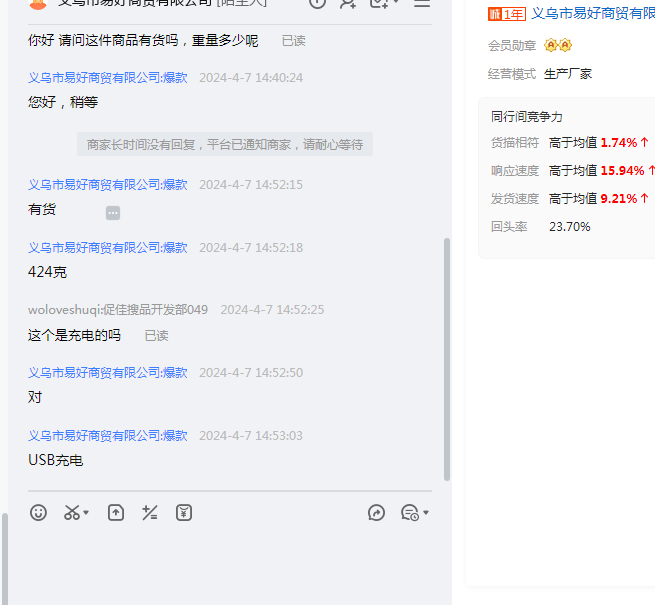Screen dimensions: 655x605
Task: Click the merchant avatar in chat header
Action: click(38, 4)
